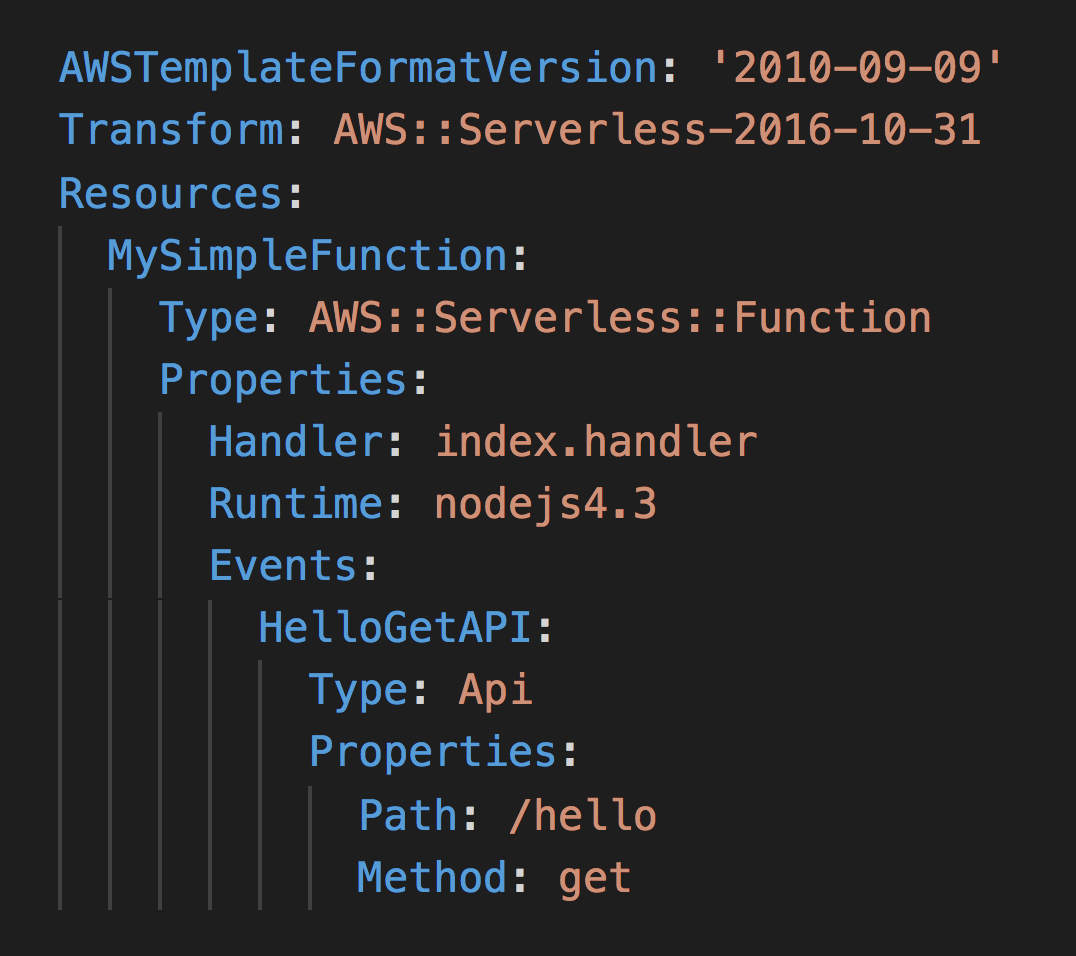This screenshot has width=1076, height=956.
Task: Click the AWS::Serverless-2016-10-31 value
Action: click(657, 130)
